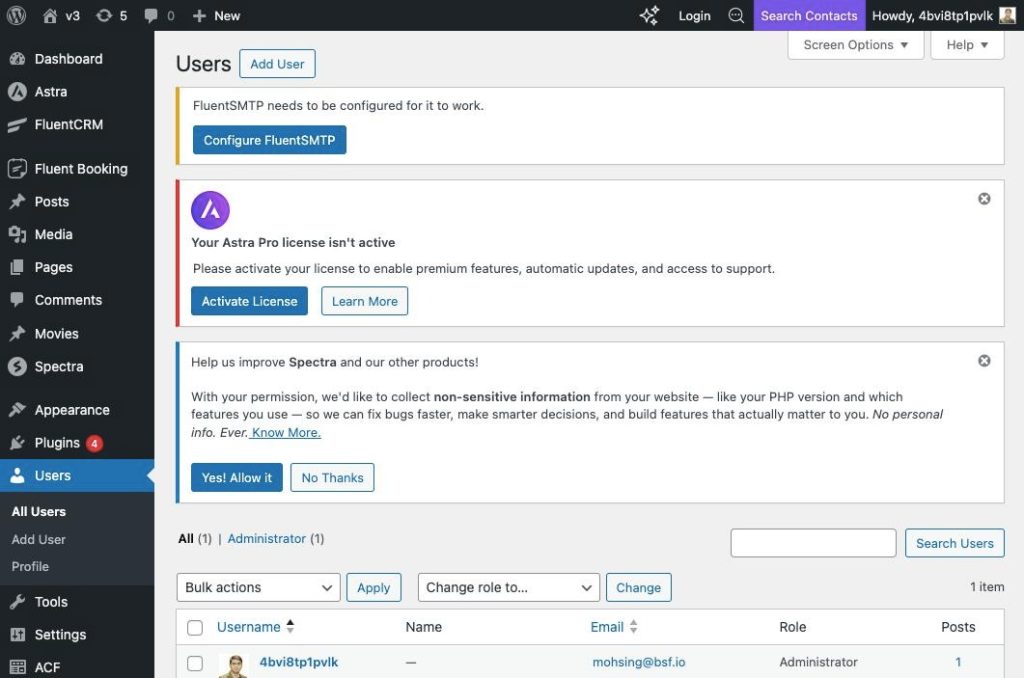Click the Plugins update badge 4
1024x678 pixels.
coord(94,443)
